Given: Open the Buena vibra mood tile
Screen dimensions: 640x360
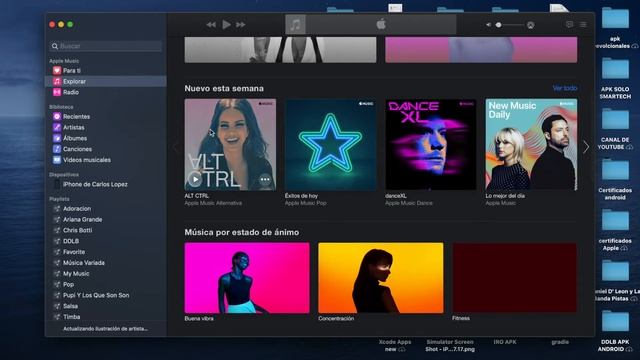Looking at the screenshot, I should [x=247, y=278].
